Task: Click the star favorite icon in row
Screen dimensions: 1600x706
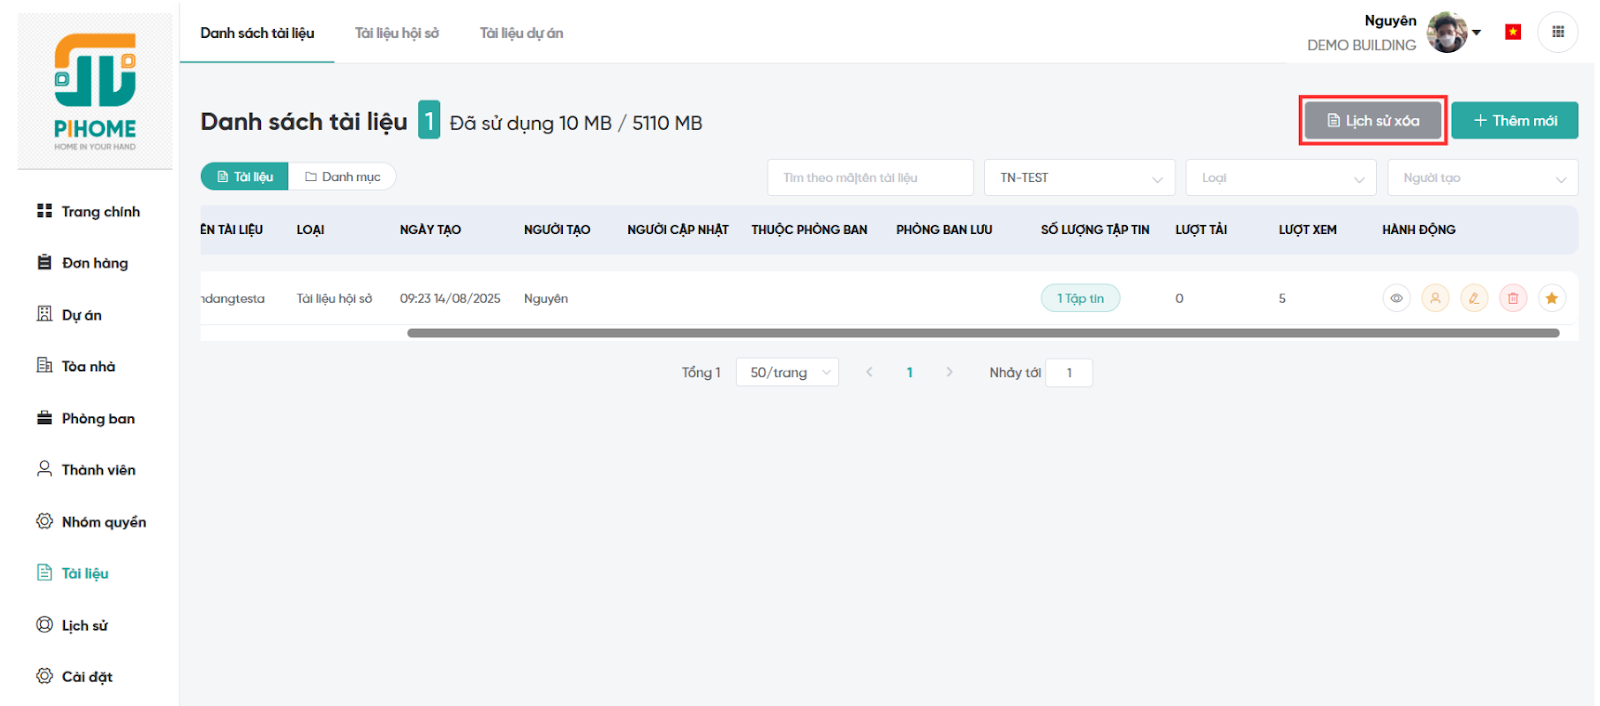Action: coord(1551,298)
